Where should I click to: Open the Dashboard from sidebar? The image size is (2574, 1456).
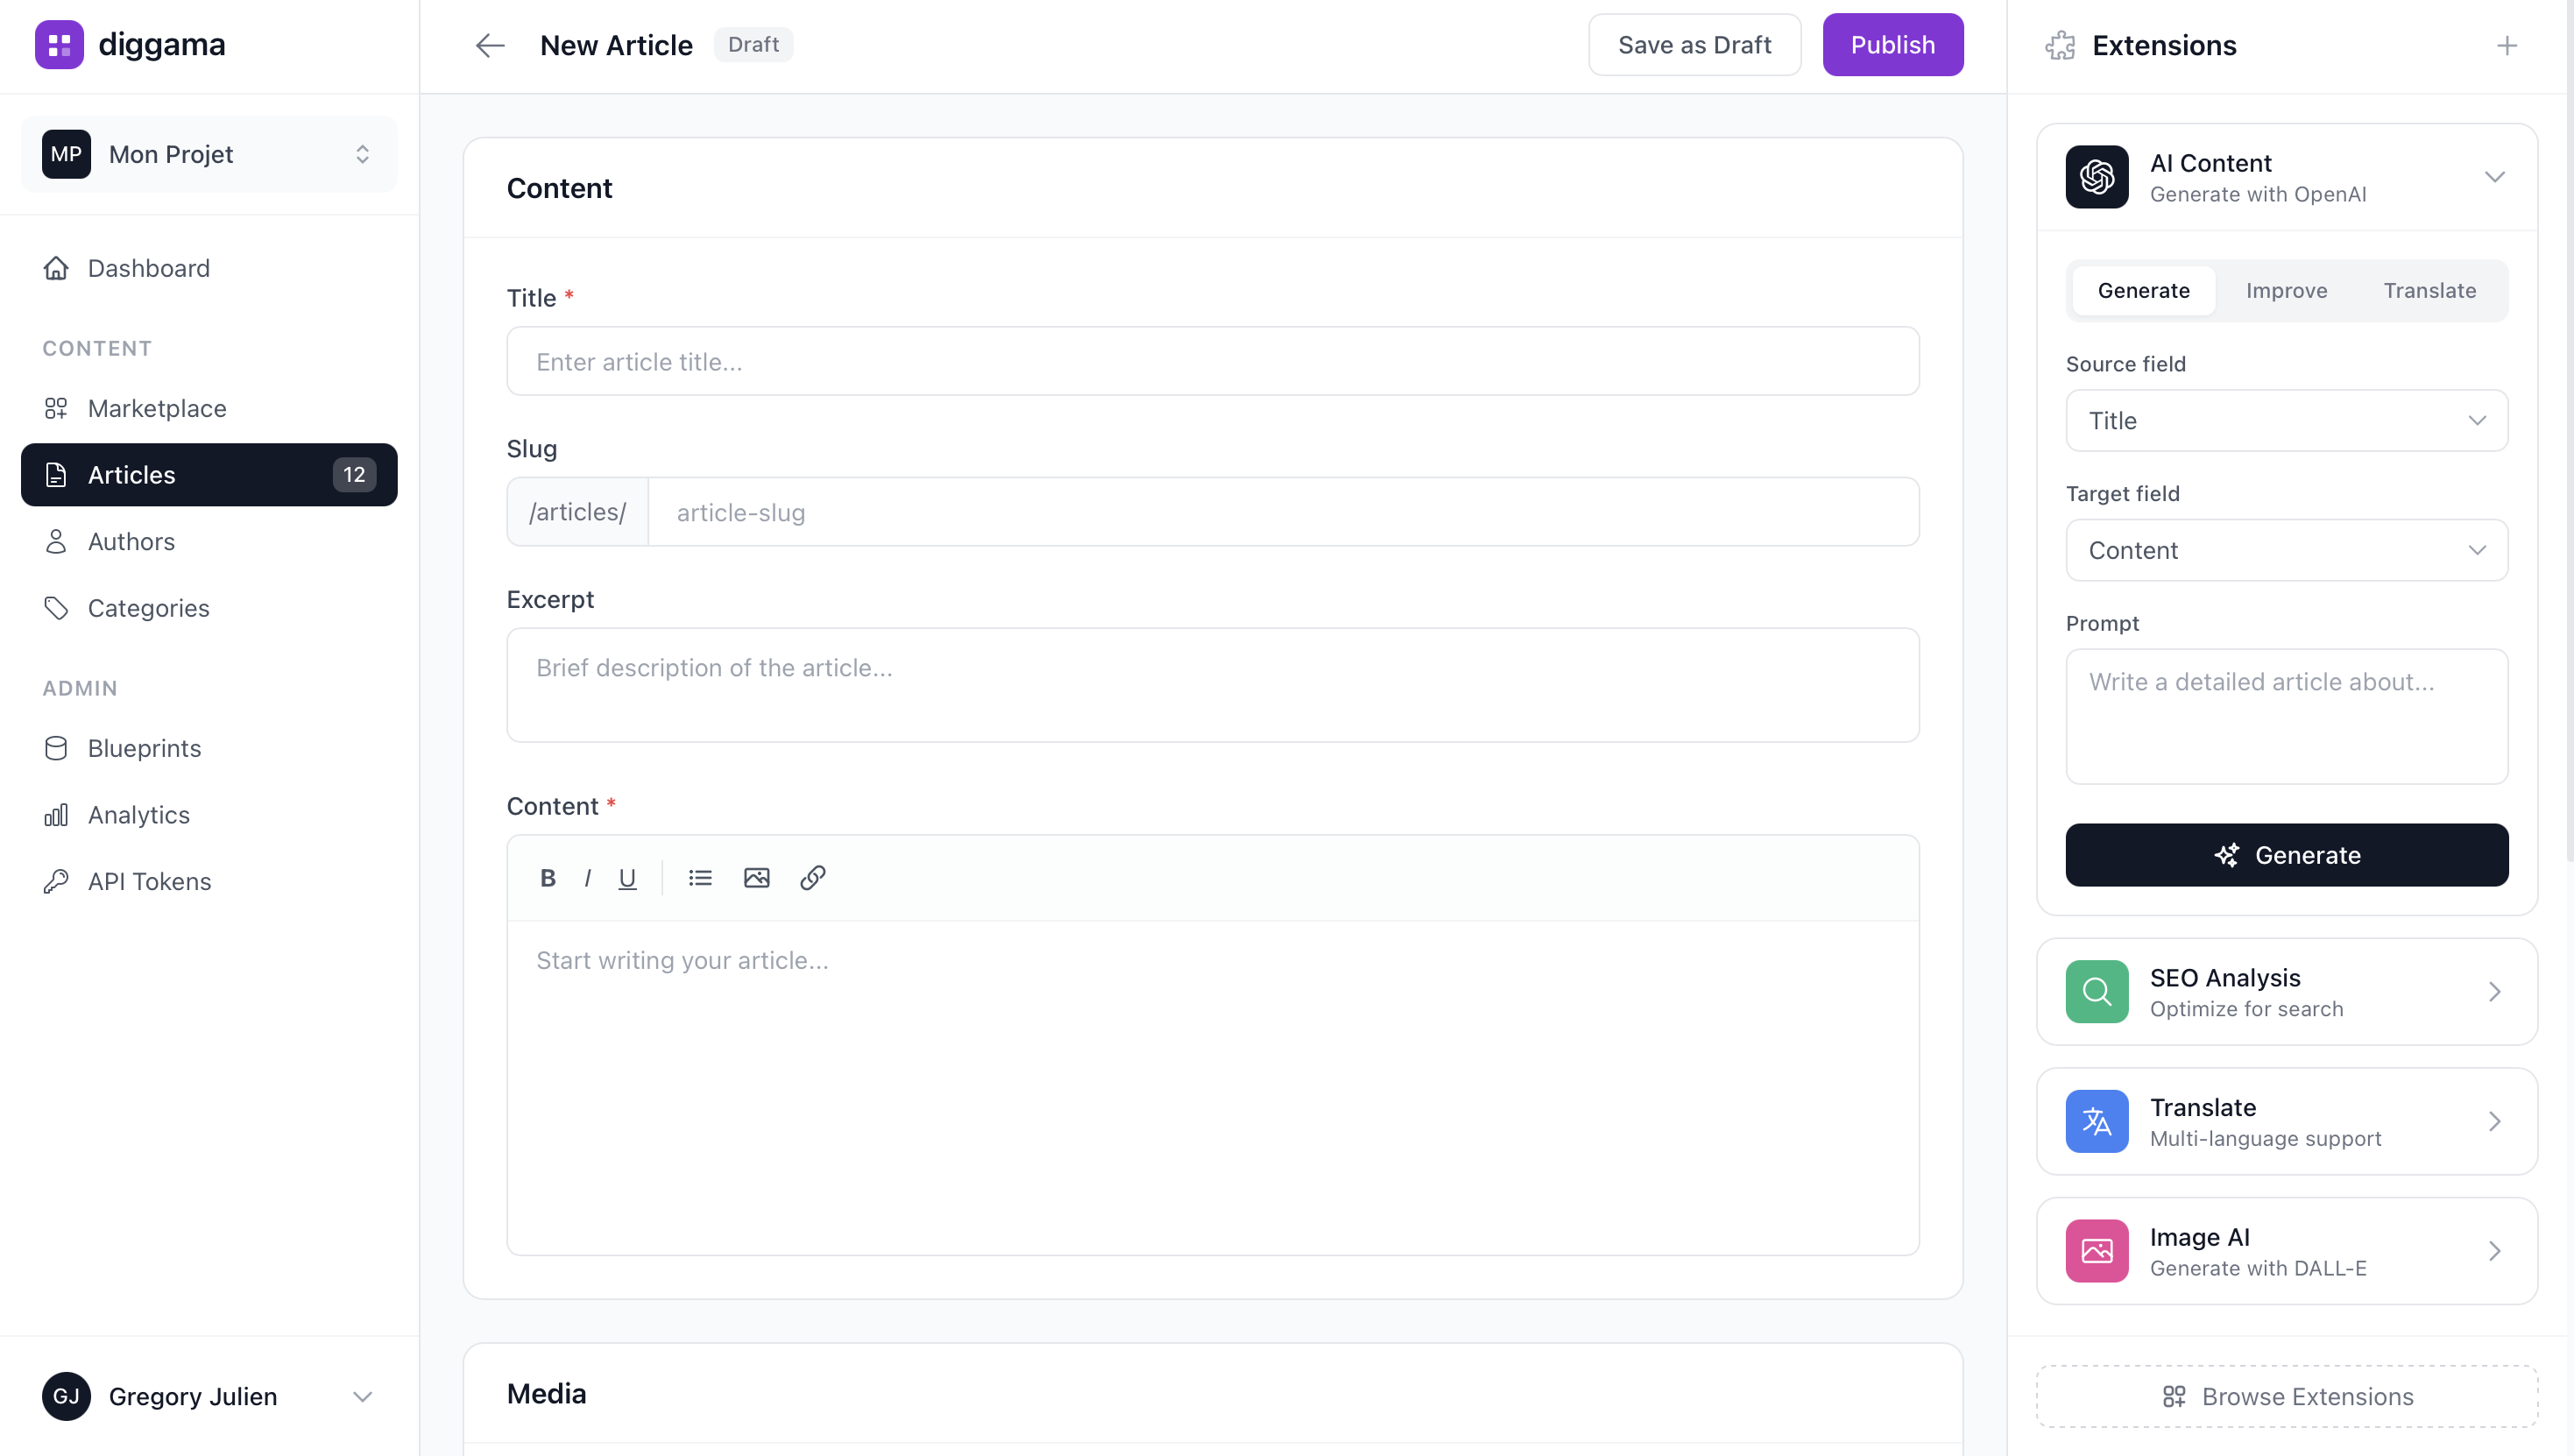coord(148,268)
